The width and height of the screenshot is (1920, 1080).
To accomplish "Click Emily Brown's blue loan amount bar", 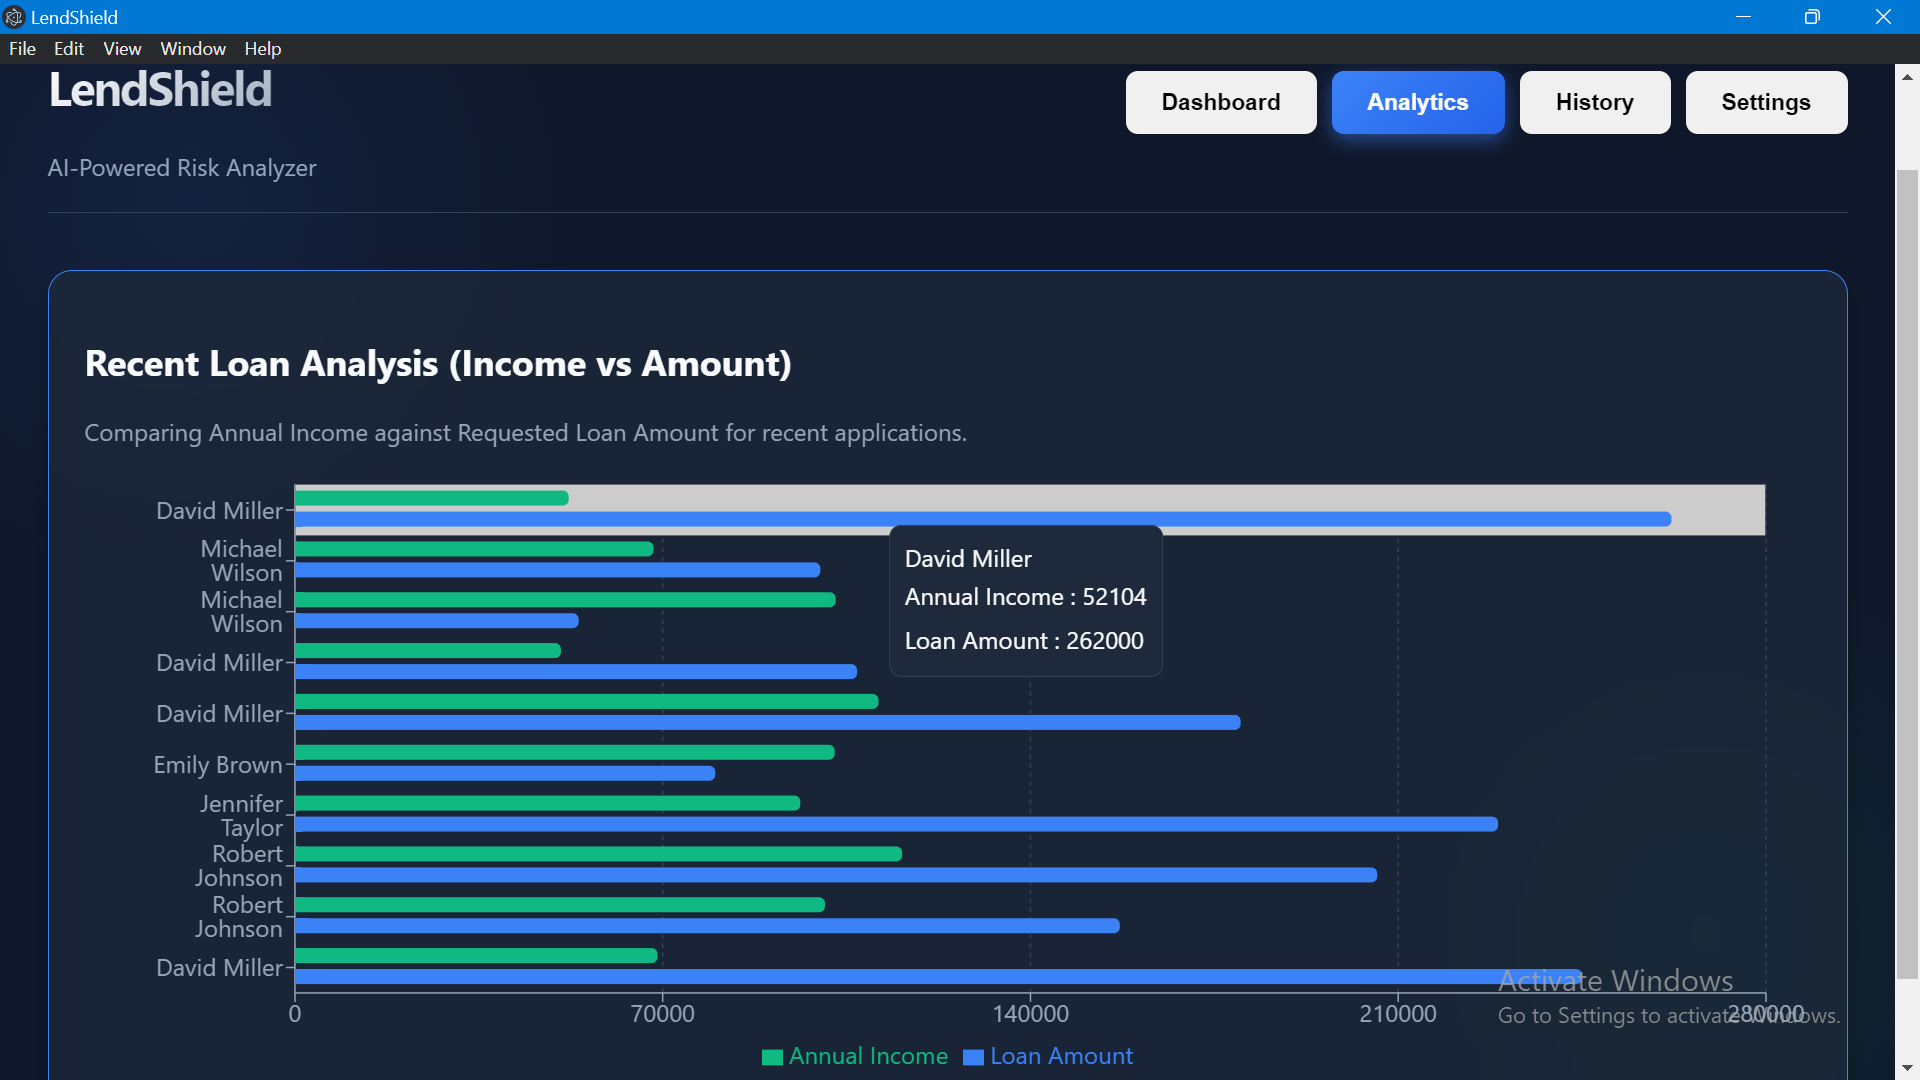I will (505, 773).
